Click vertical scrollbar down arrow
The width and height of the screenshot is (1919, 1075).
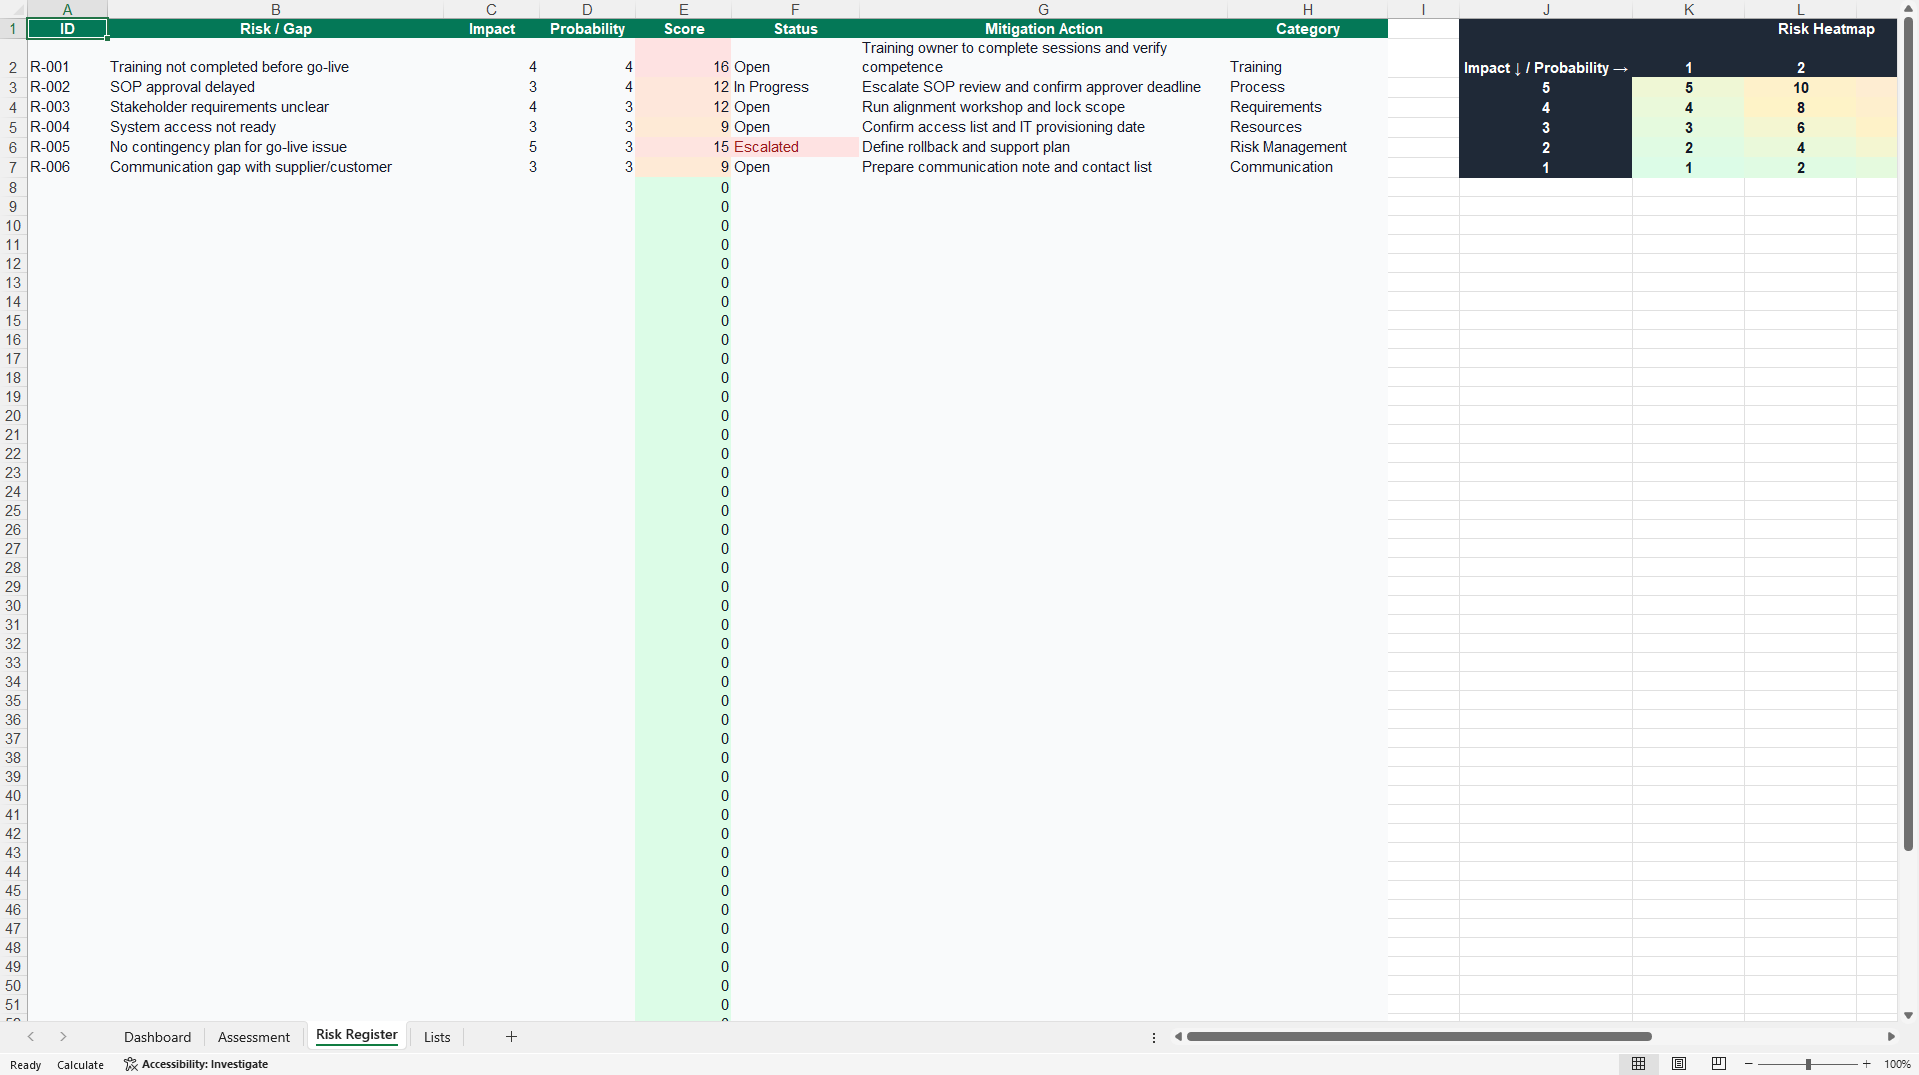pos(1909,1015)
